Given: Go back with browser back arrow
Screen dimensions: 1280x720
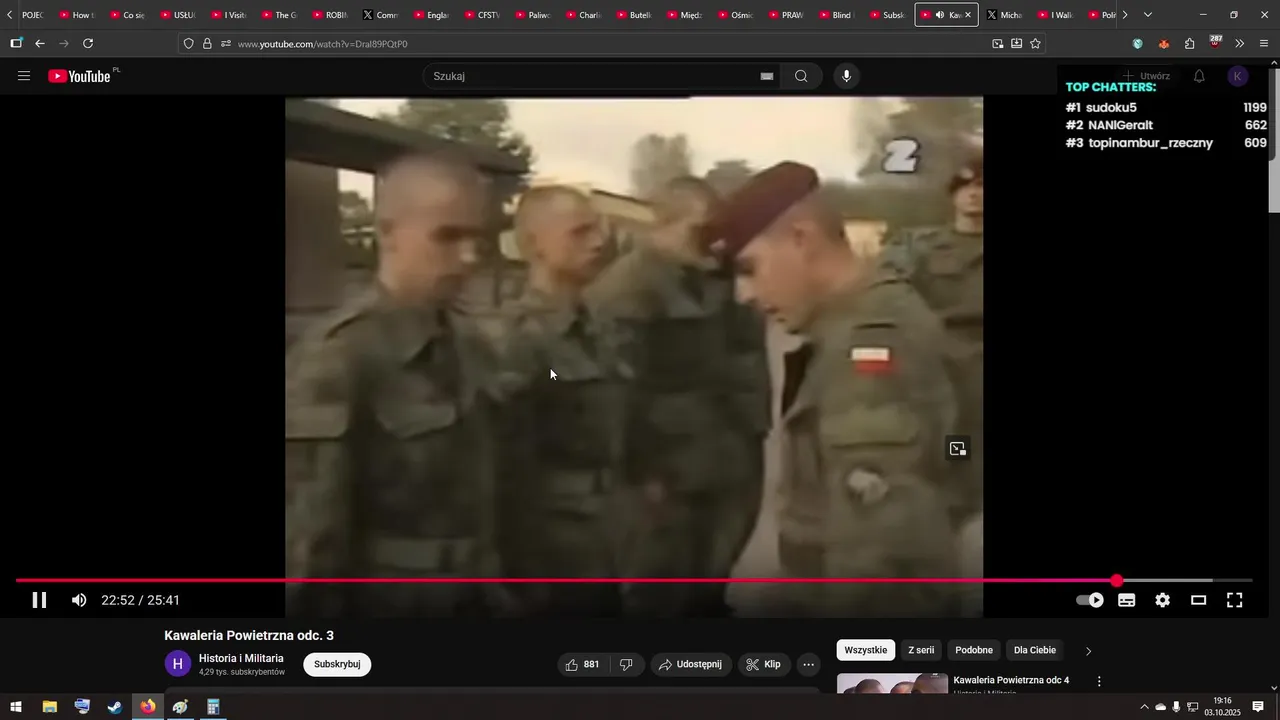Looking at the screenshot, I should 40,43.
